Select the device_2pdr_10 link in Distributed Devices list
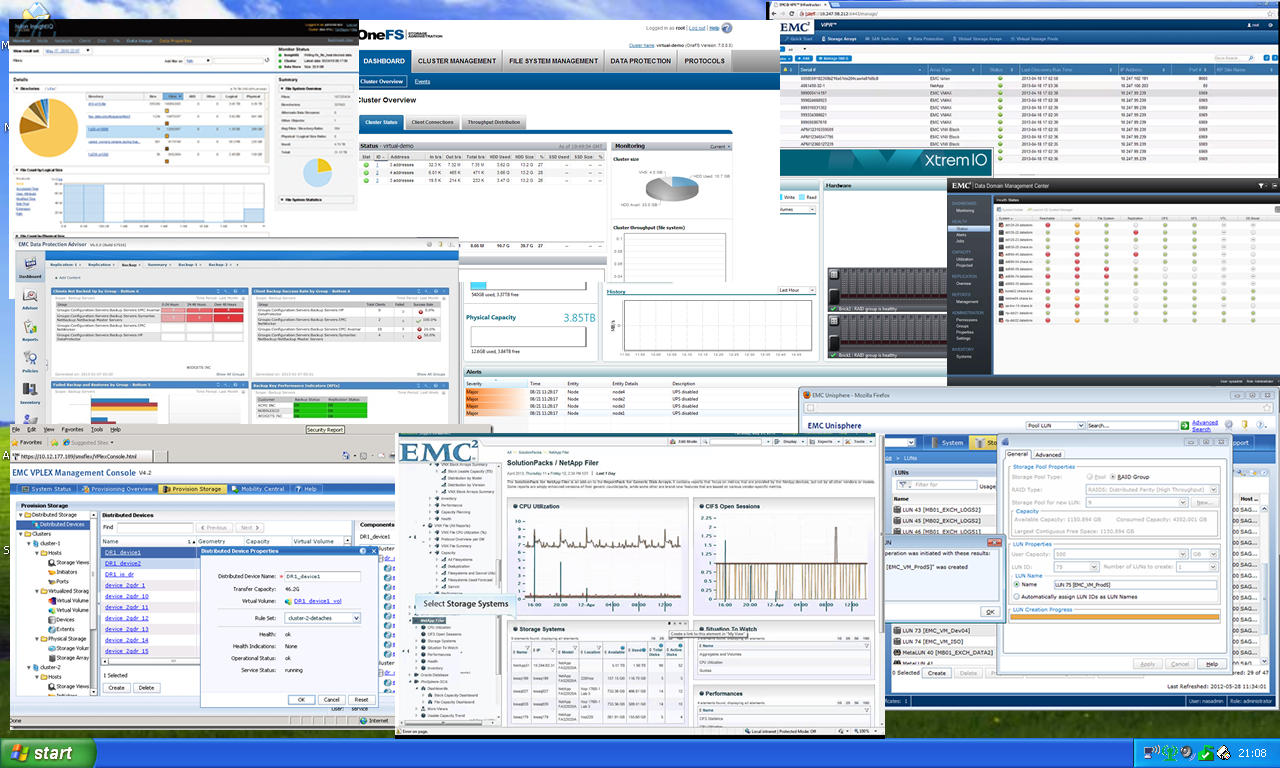The width and height of the screenshot is (1280, 768). 127,596
